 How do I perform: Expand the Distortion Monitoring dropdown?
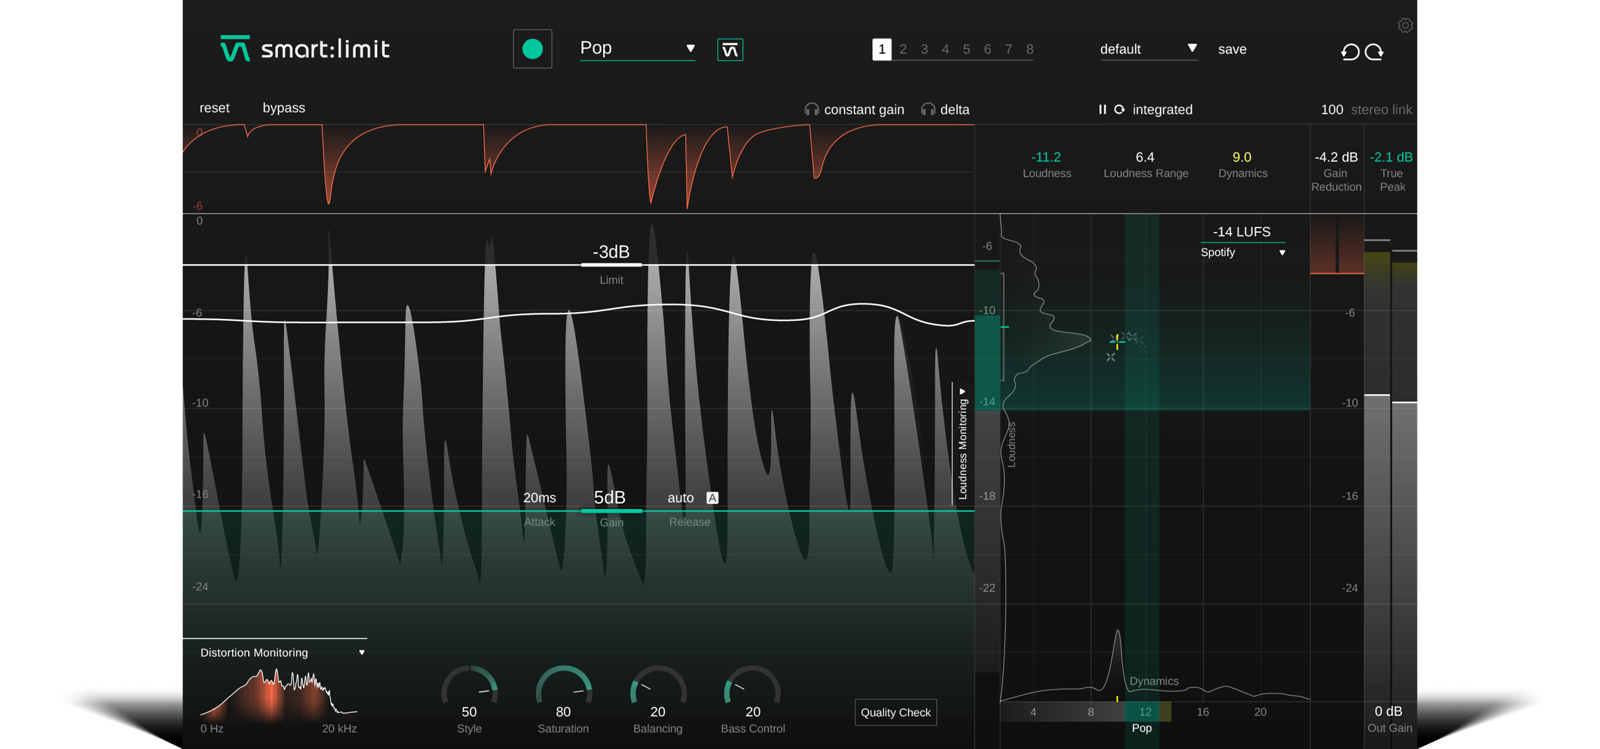[282, 653]
